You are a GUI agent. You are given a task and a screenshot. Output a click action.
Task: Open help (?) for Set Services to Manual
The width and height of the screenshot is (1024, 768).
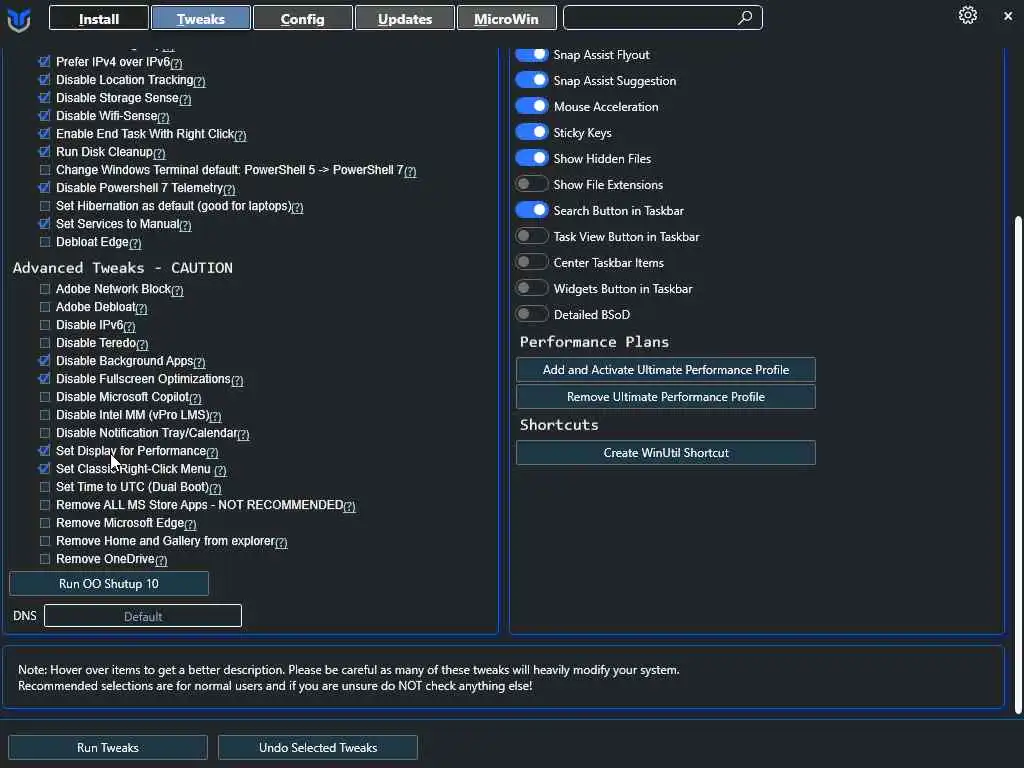(185, 225)
